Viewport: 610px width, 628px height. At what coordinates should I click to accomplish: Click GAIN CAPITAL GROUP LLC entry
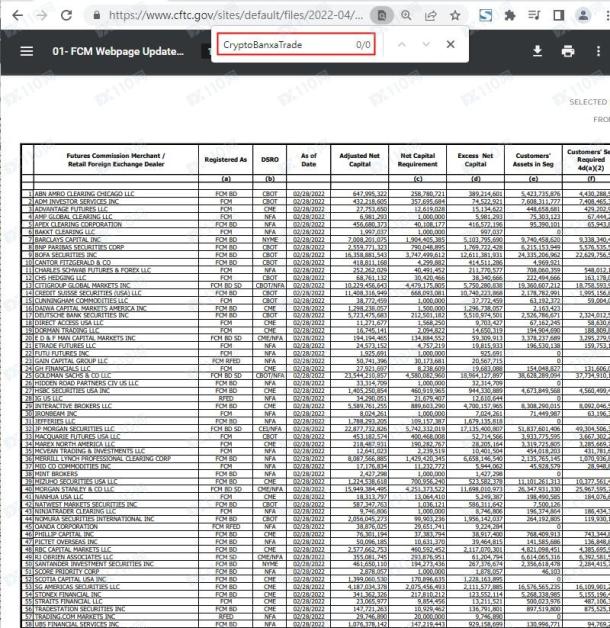(71, 361)
